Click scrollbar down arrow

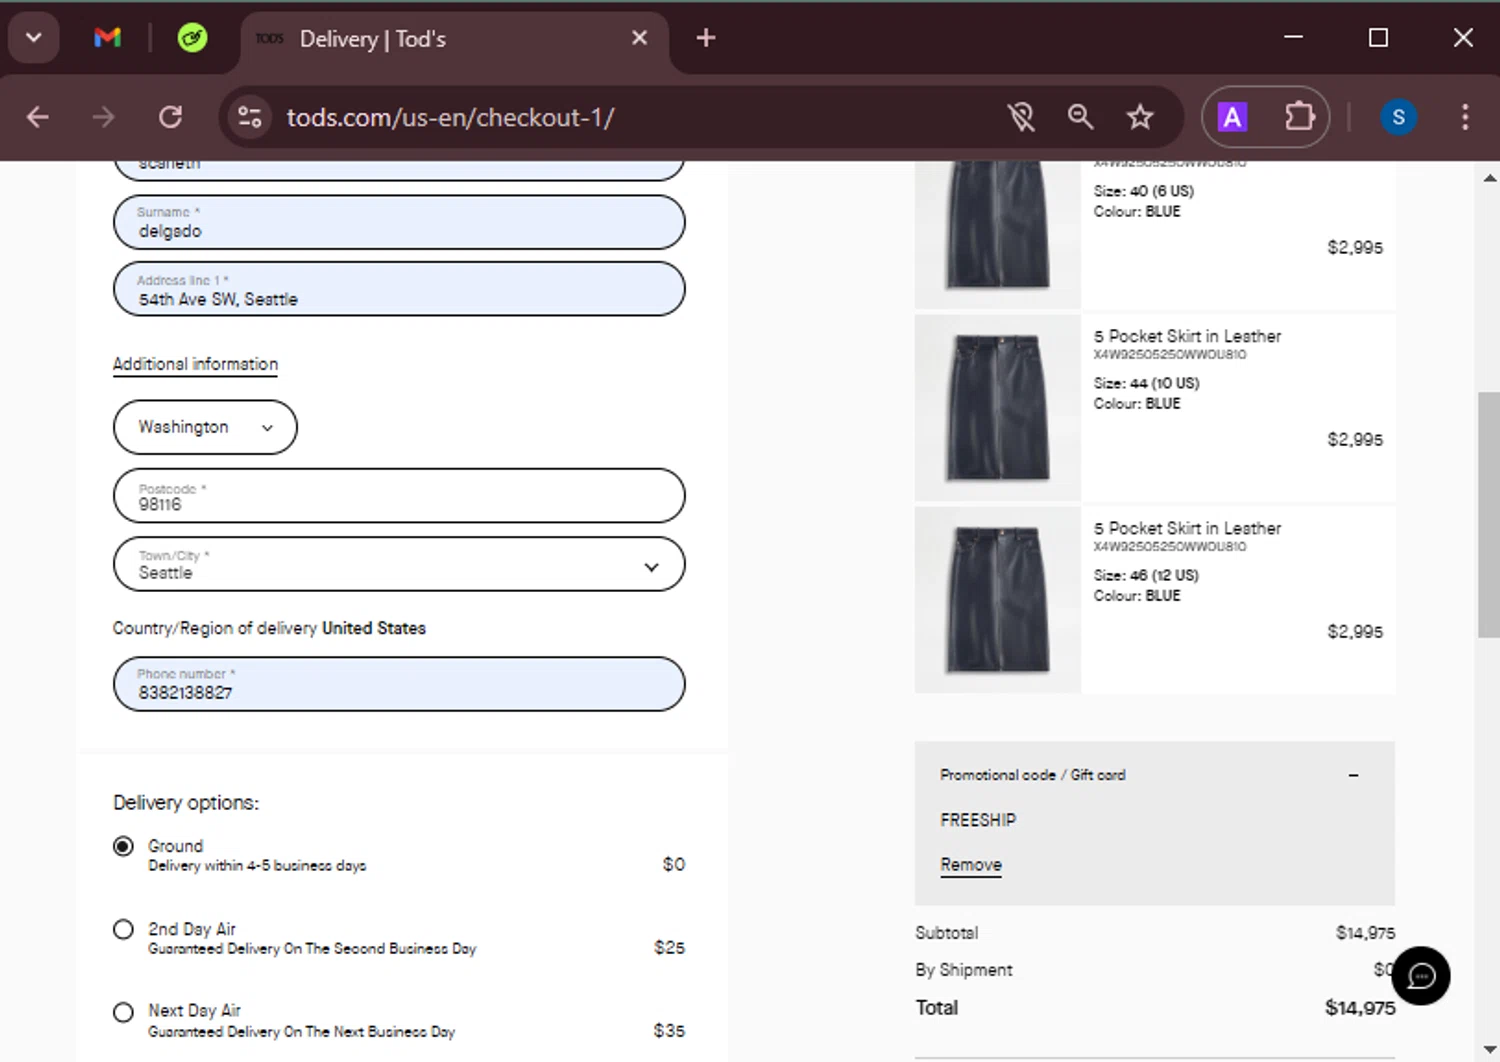1489,1049
